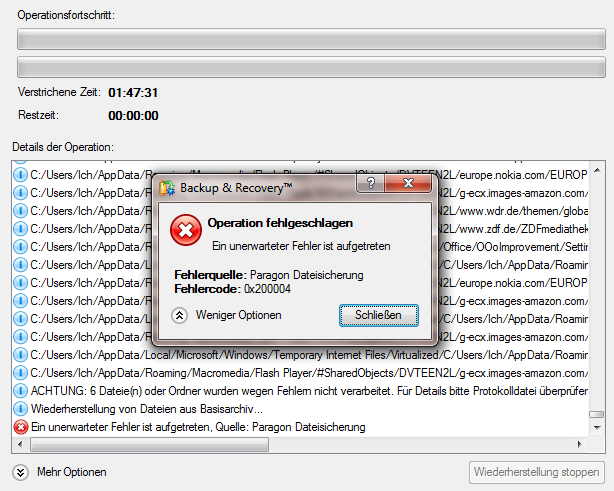
Task: Click info icon of Wiederherstellung von Dateien row
Action: tap(20, 409)
